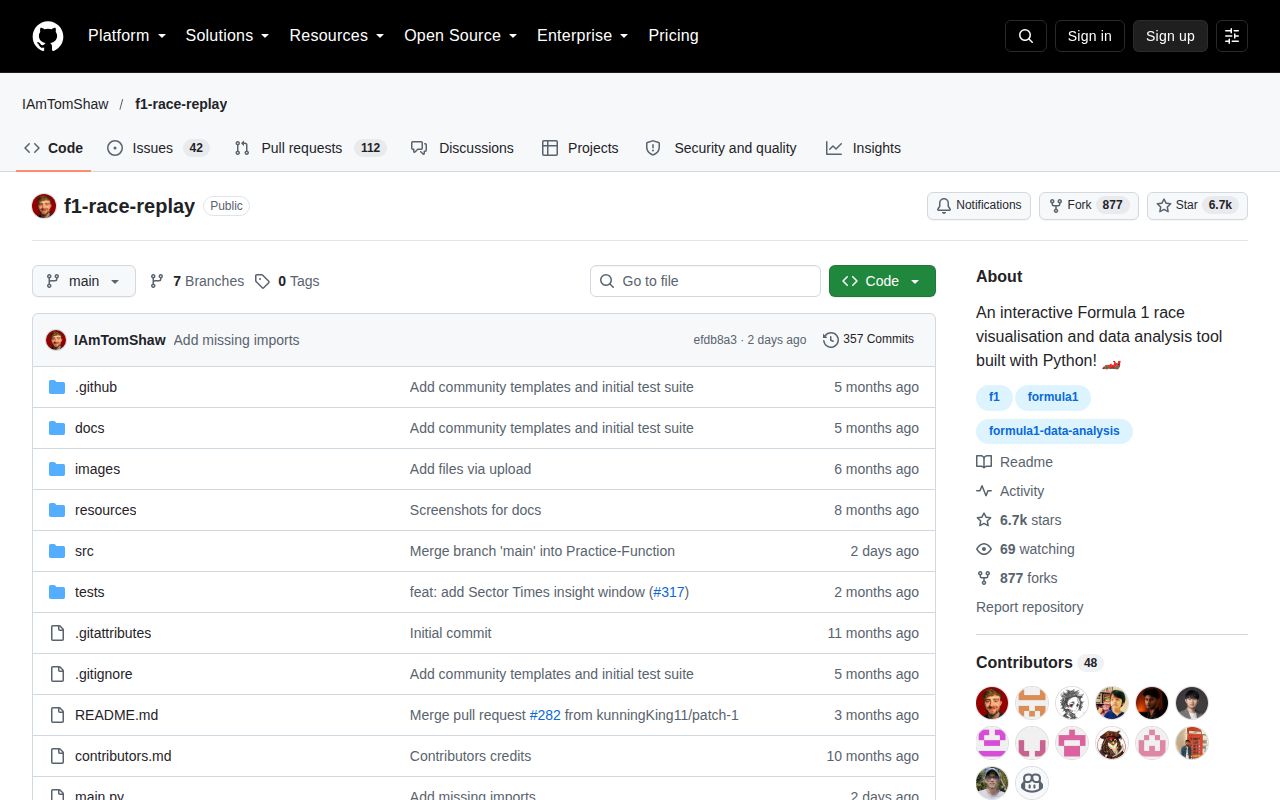Switch to the Security and quality tab
The height and width of the screenshot is (800, 1280).
pyautogui.click(x=721, y=148)
